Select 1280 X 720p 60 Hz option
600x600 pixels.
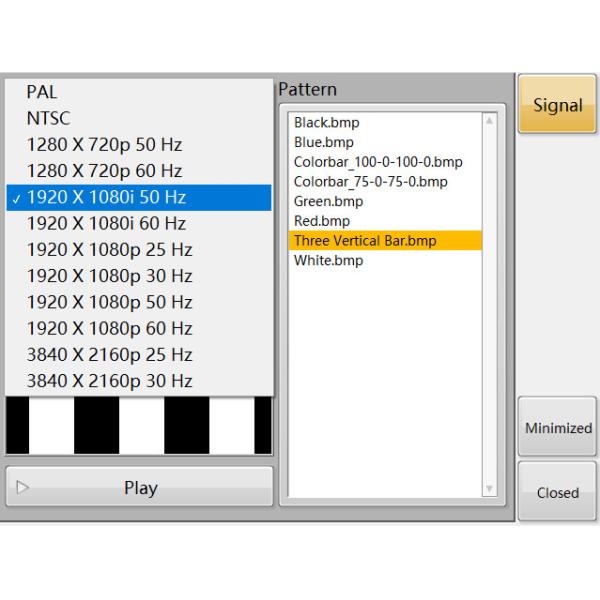pos(139,171)
